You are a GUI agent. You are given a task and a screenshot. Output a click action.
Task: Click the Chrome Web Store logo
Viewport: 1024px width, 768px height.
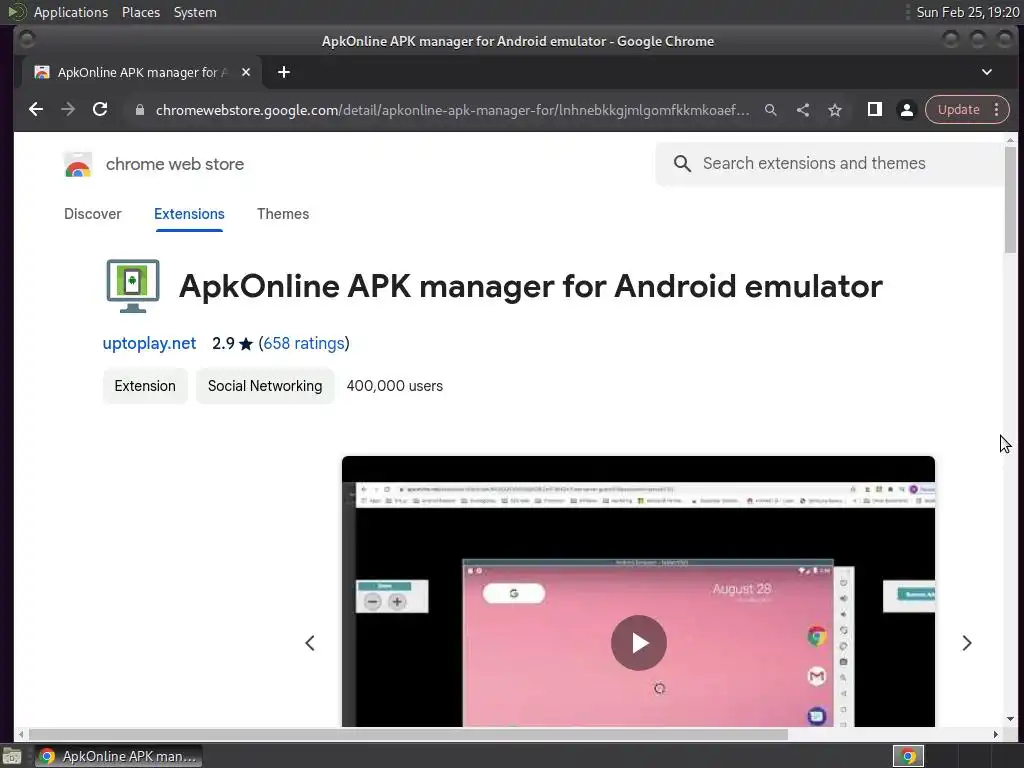[x=78, y=164]
